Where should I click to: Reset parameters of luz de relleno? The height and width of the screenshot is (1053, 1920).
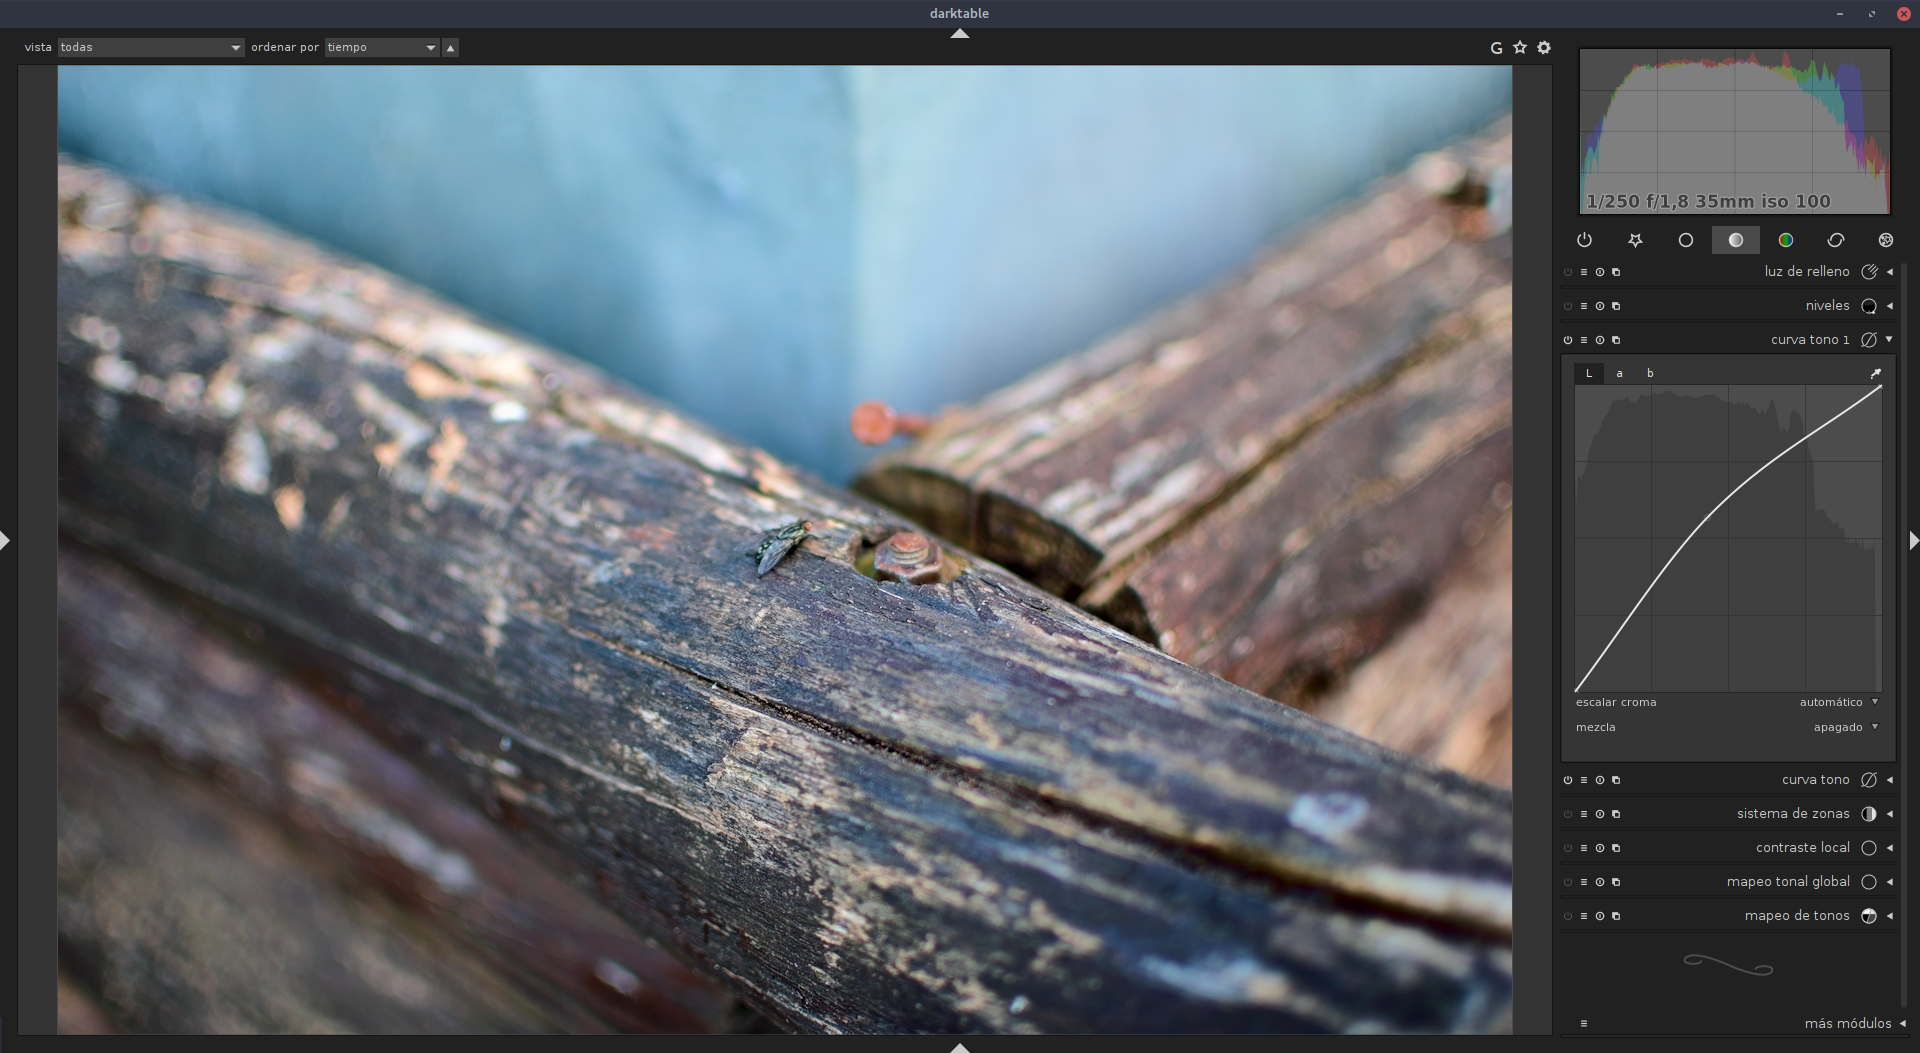click(1600, 272)
